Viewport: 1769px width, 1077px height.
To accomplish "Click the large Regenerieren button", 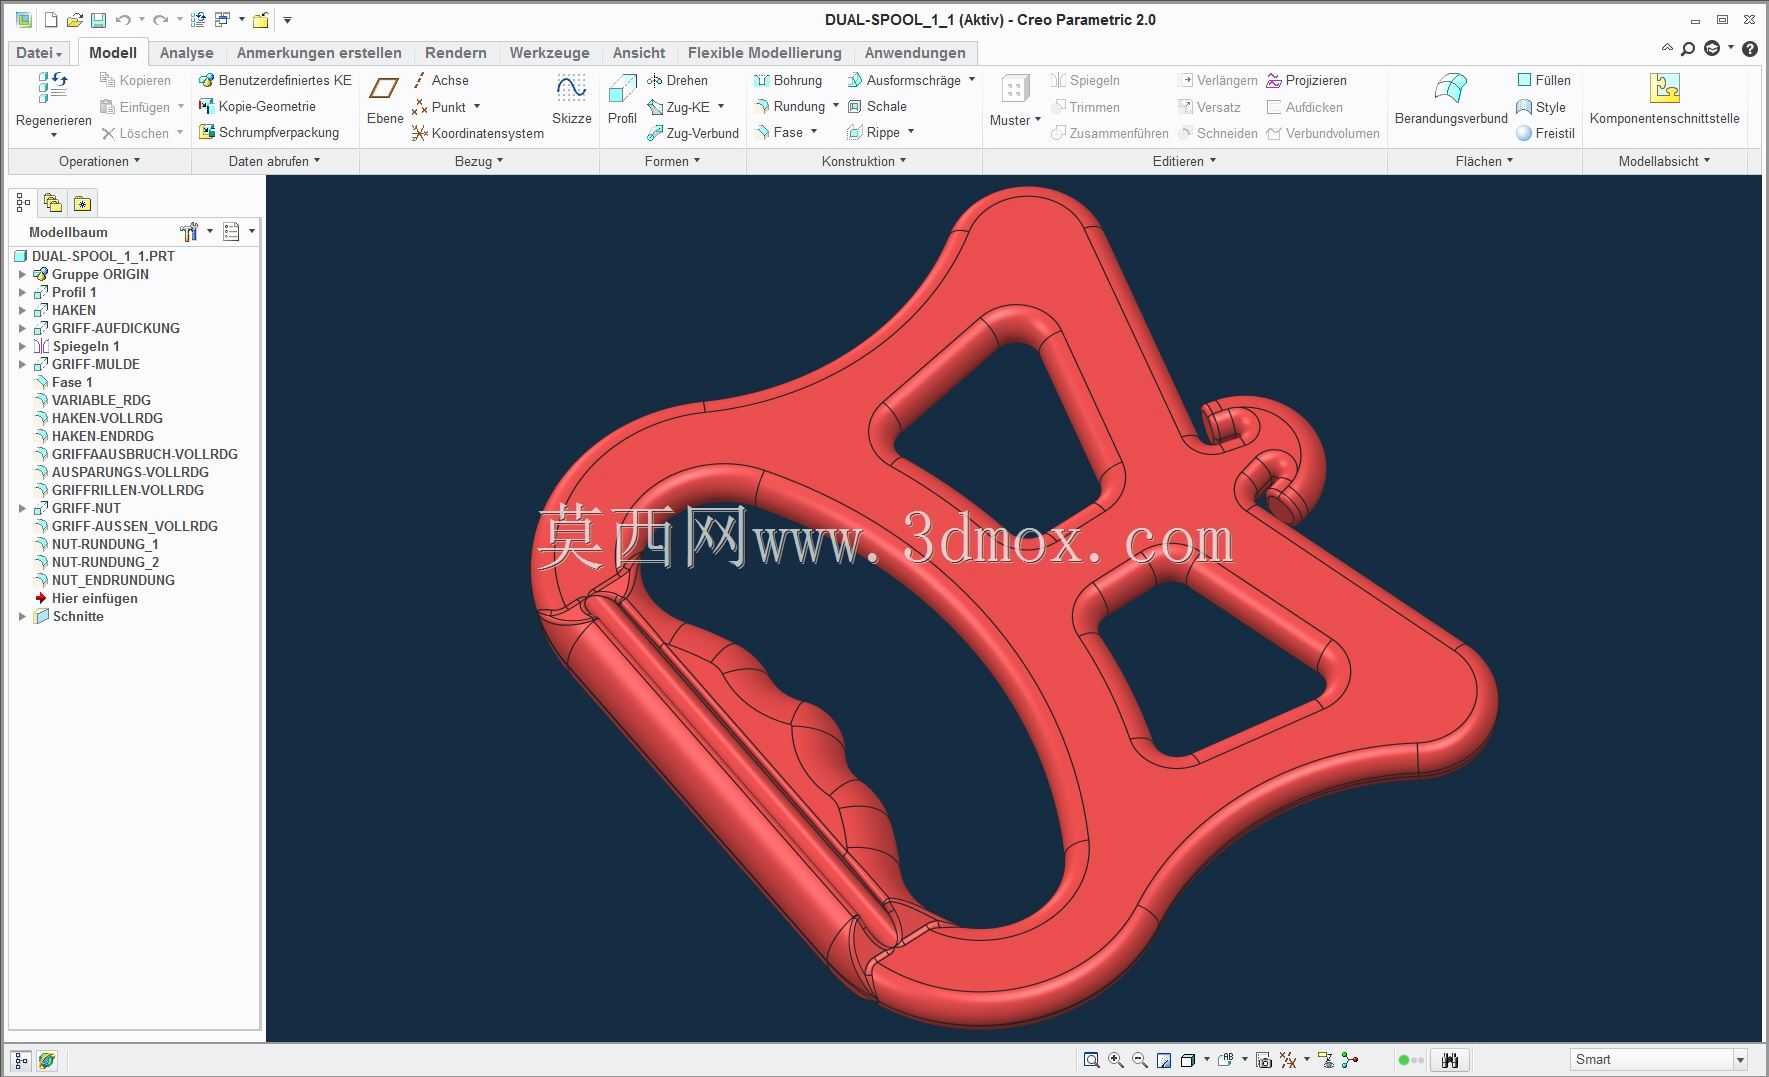I will [x=54, y=104].
